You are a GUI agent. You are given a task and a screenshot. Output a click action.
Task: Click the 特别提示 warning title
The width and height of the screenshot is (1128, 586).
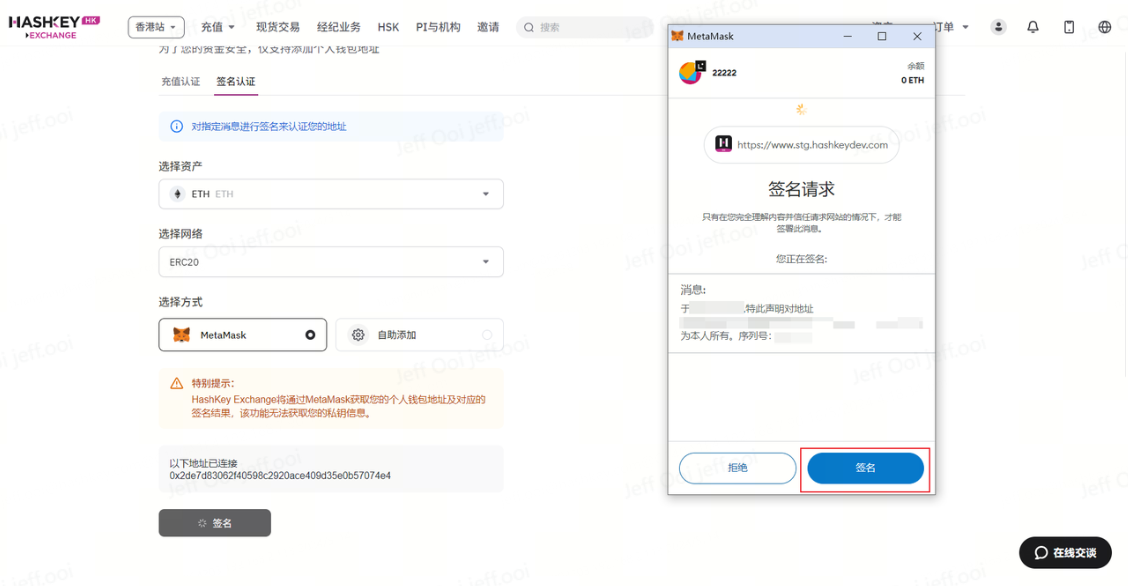point(213,383)
